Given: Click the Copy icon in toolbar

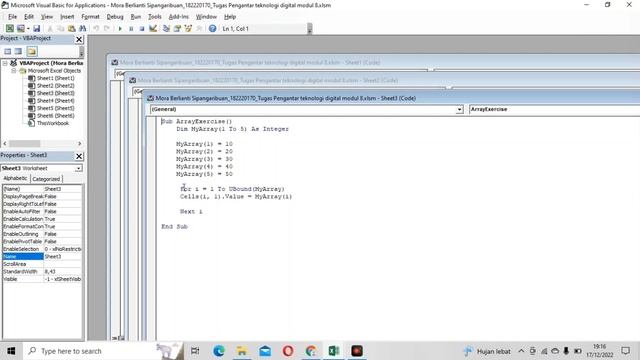Looking at the screenshot, I should point(60,29).
